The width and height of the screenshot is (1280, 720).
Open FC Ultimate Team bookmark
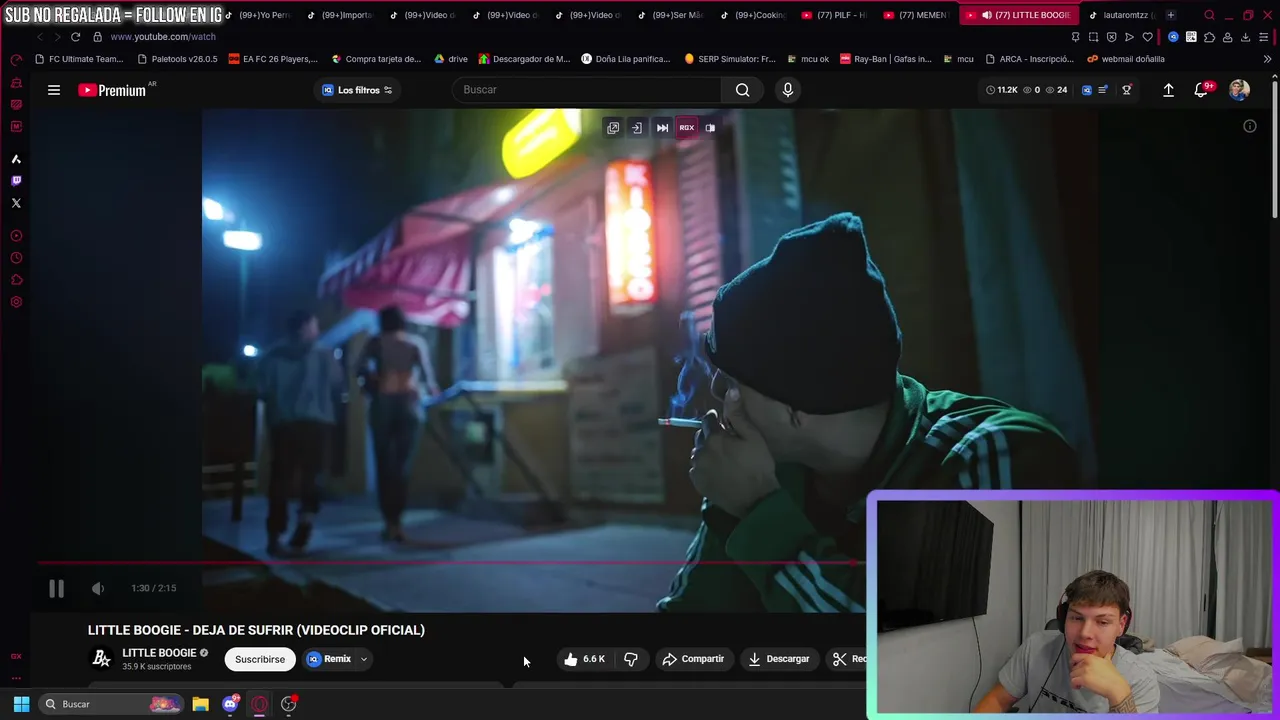point(79,59)
